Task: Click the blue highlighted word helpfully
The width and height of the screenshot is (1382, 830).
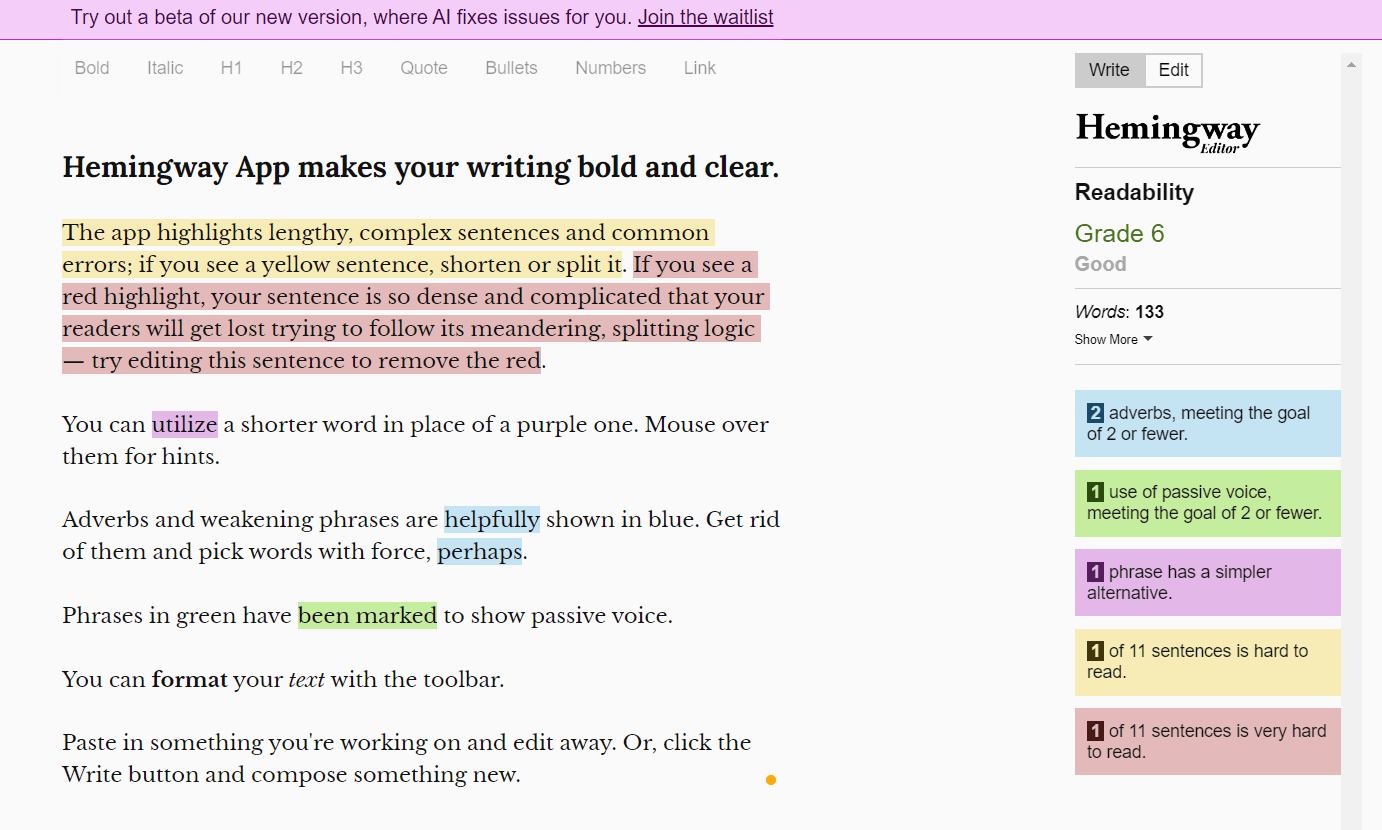Action: tap(492, 520)
